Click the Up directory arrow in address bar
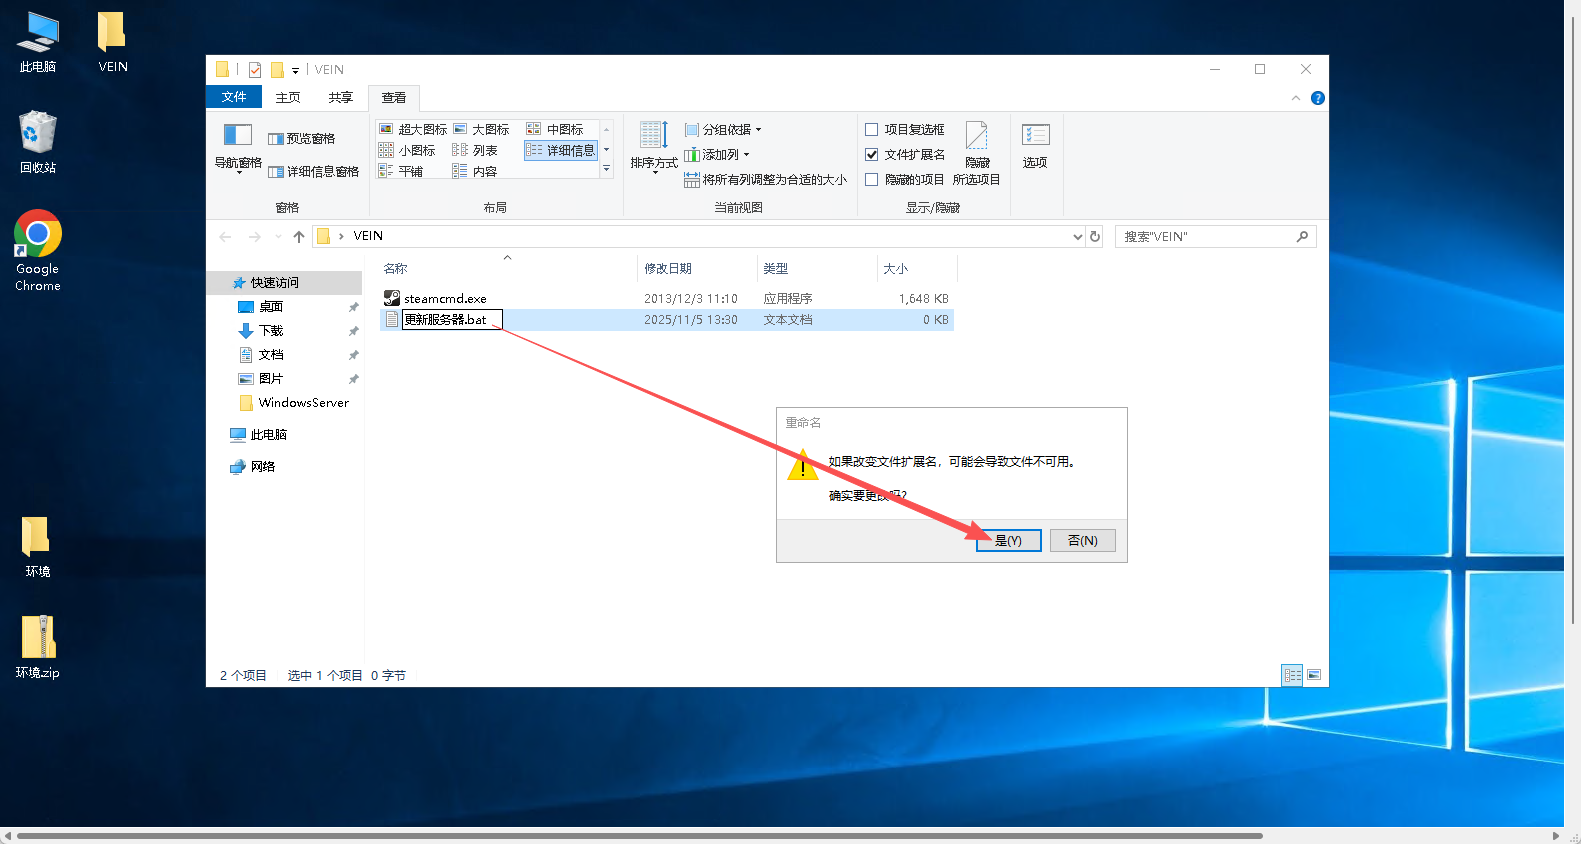This screenshot has width=1581, height=844. point(299,237)
